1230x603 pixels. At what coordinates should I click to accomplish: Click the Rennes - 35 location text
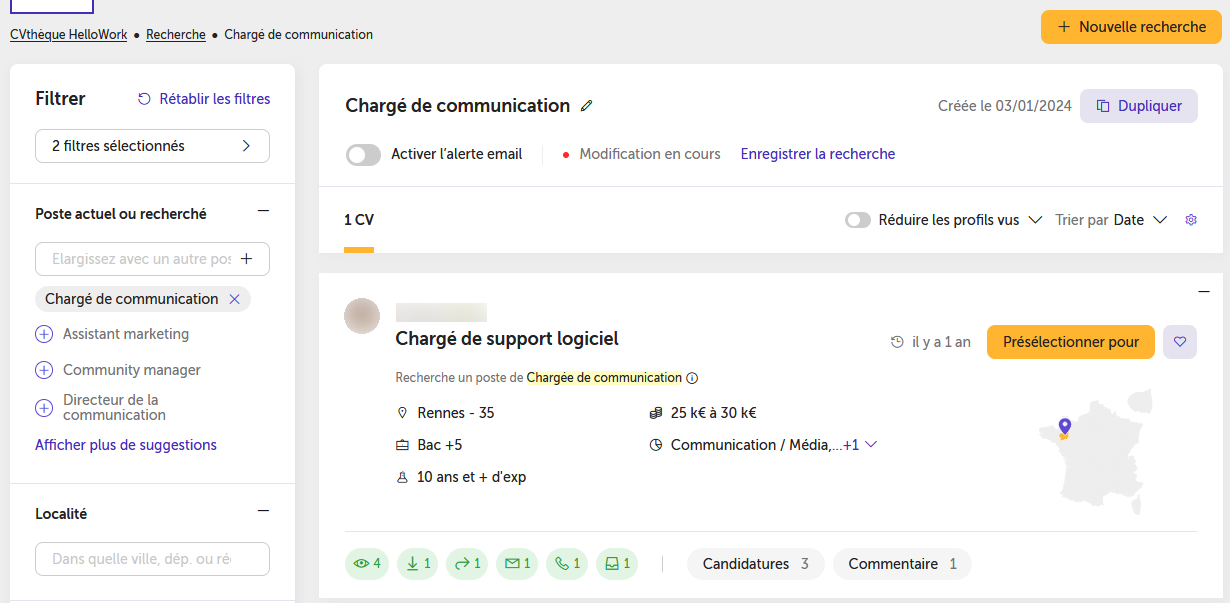click(456, 413)
